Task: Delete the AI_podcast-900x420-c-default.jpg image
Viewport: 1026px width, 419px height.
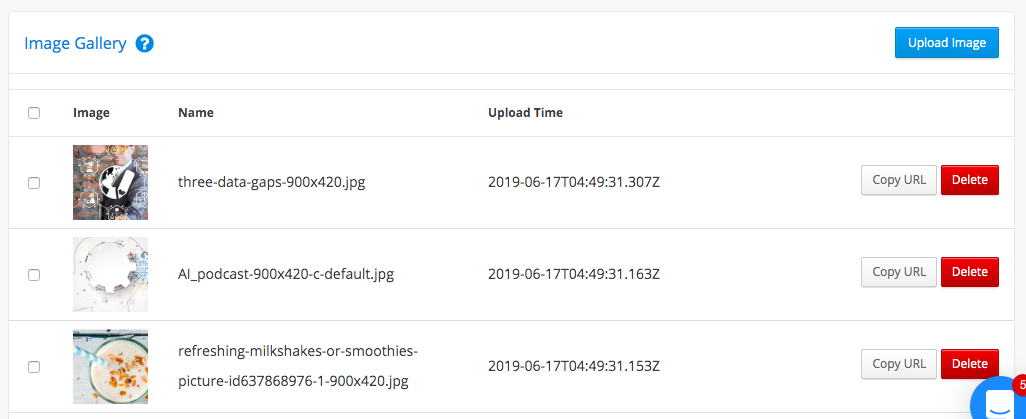Action: (x=970, y=272)
